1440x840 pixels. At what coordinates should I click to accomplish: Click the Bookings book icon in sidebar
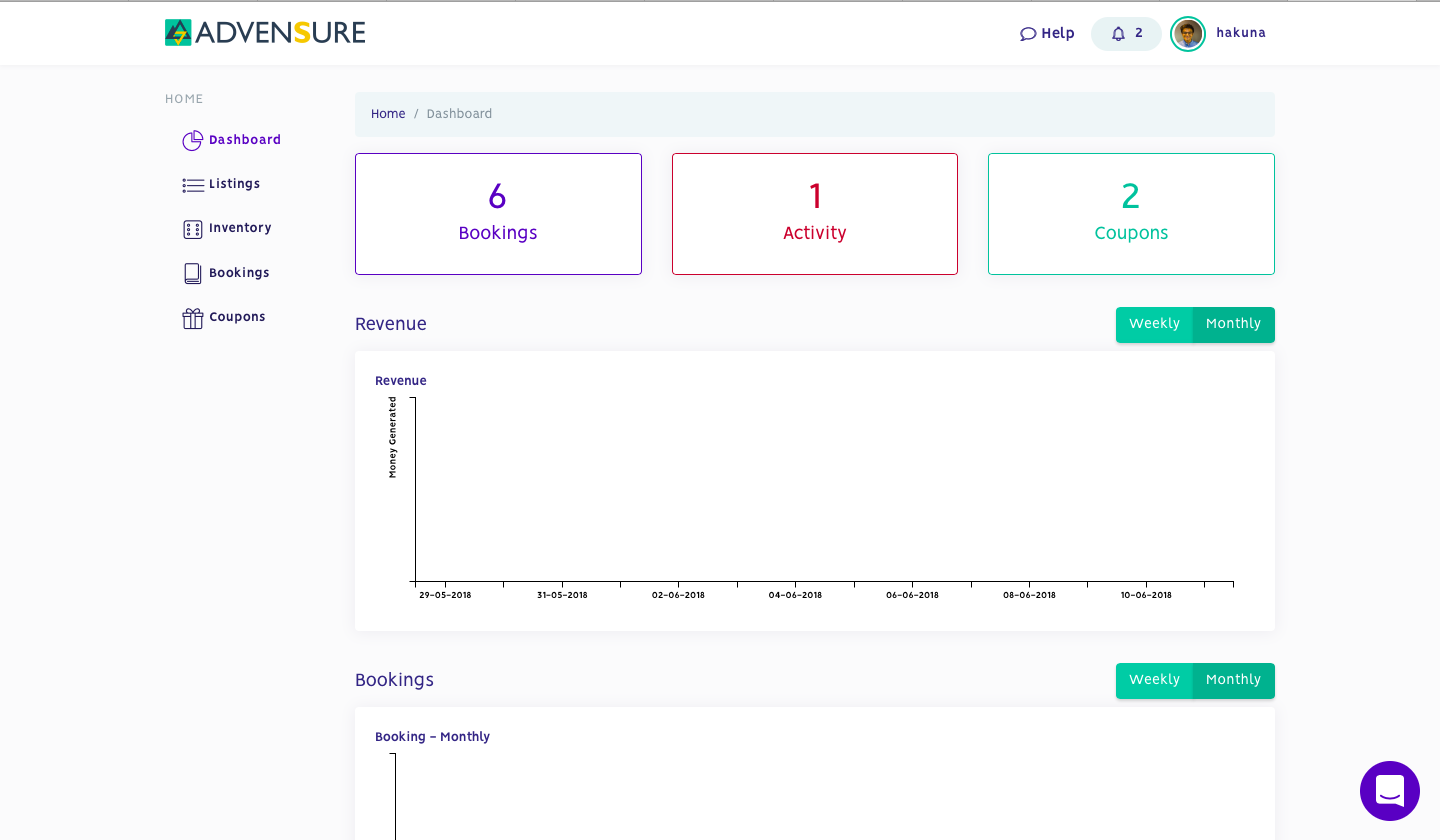point(193,273)
